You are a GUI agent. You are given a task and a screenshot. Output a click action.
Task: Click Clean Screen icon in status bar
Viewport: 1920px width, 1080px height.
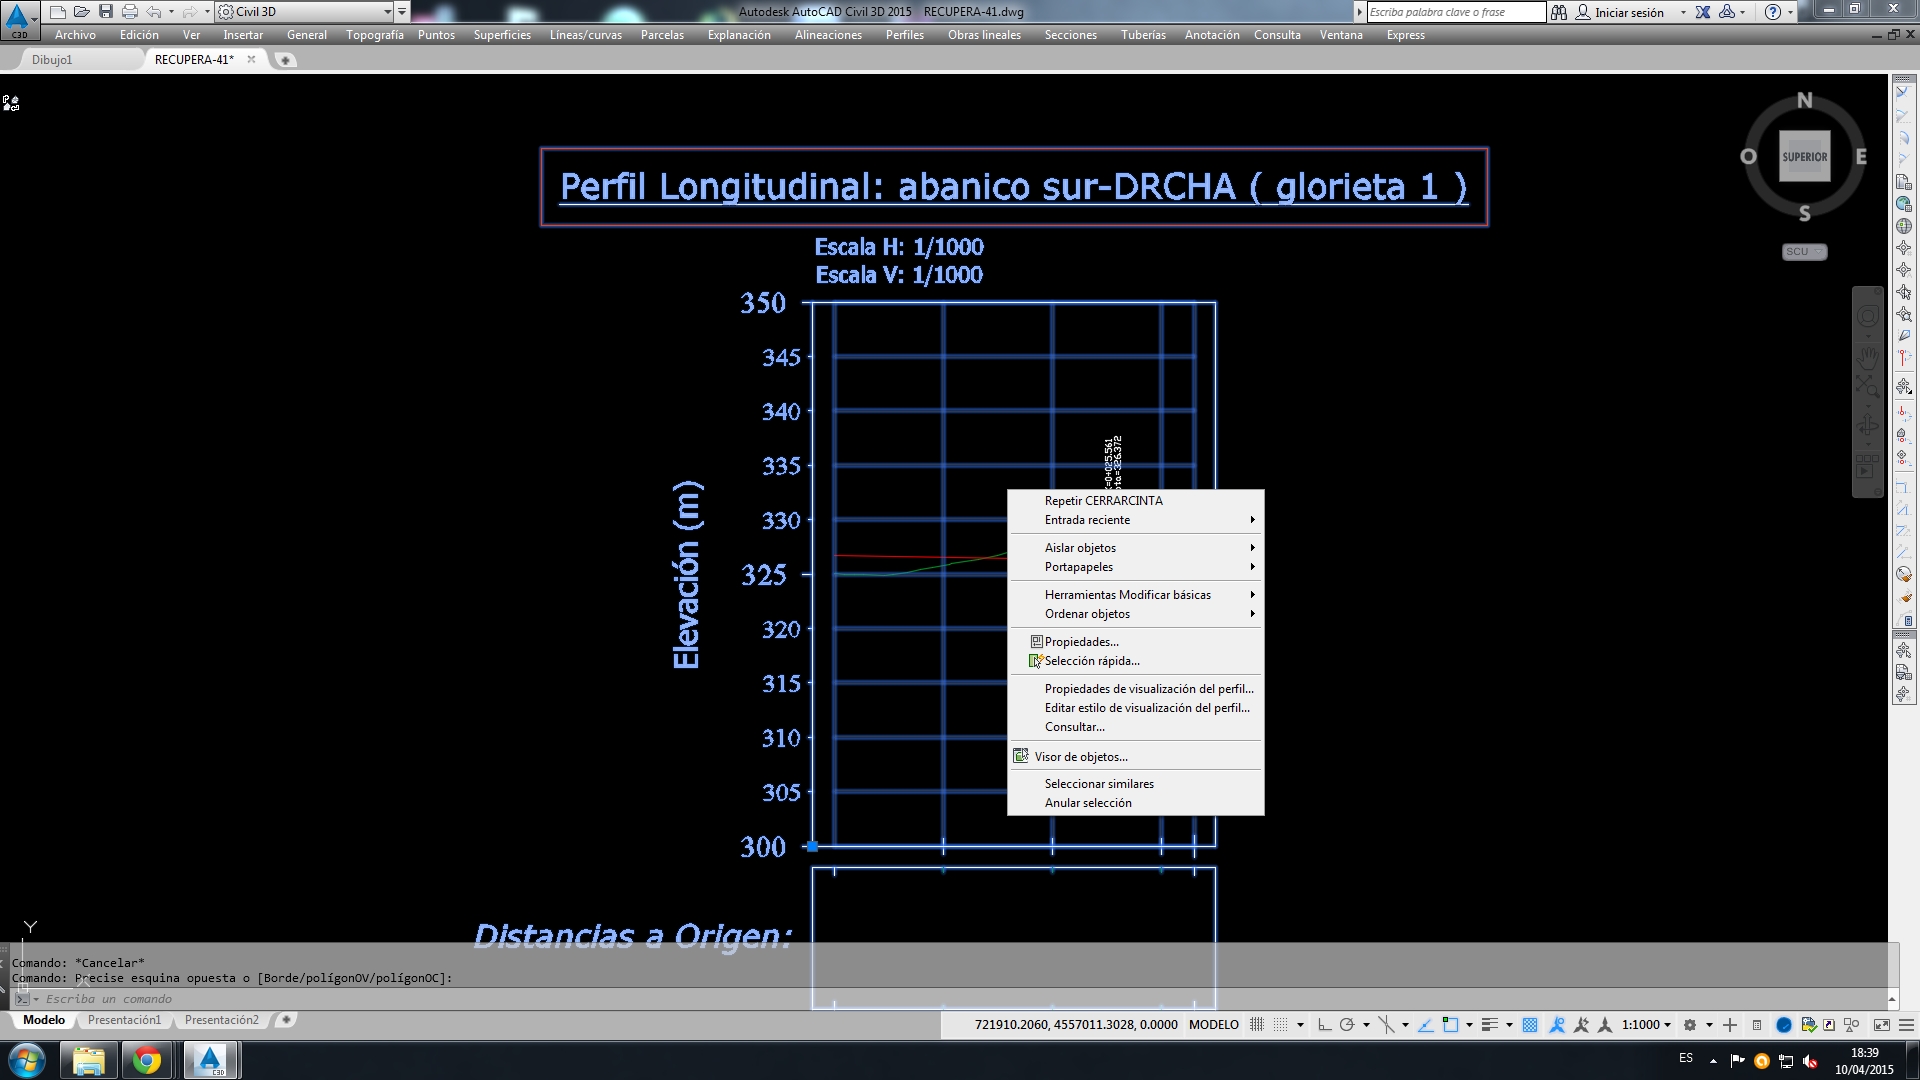pyautogui.click(x=1881, y=1025)
